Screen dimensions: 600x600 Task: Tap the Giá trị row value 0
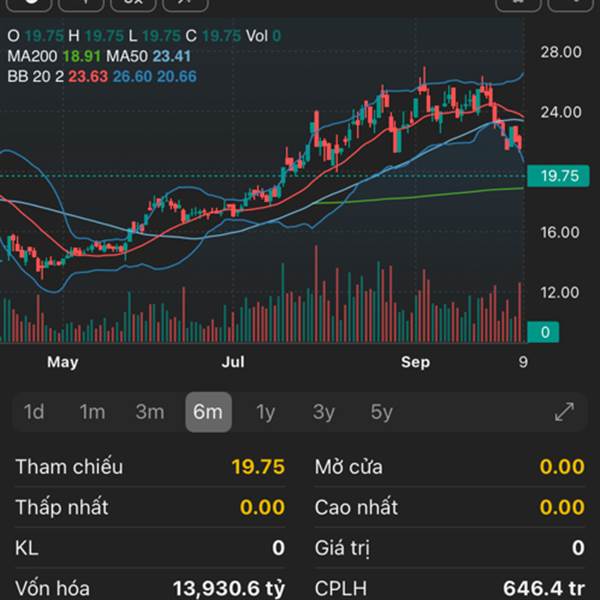tap(578, 548)
